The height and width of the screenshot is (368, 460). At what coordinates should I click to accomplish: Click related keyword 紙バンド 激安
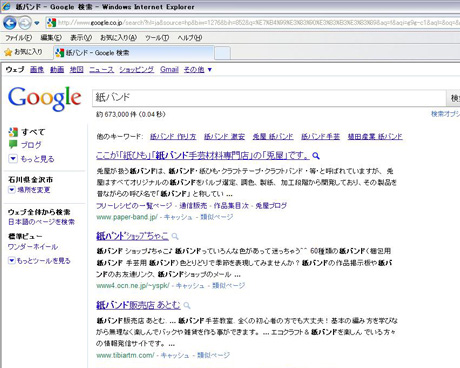(x=224, y=136)
